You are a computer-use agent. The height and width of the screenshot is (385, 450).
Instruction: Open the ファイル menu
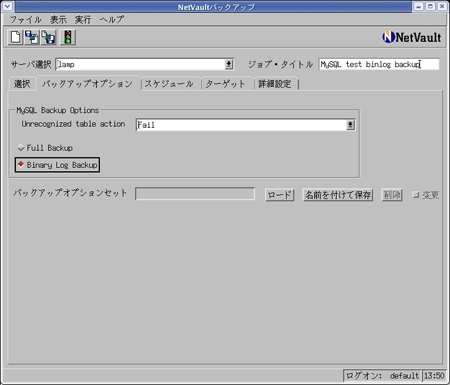pyautogui.click(x=25, y=20)
